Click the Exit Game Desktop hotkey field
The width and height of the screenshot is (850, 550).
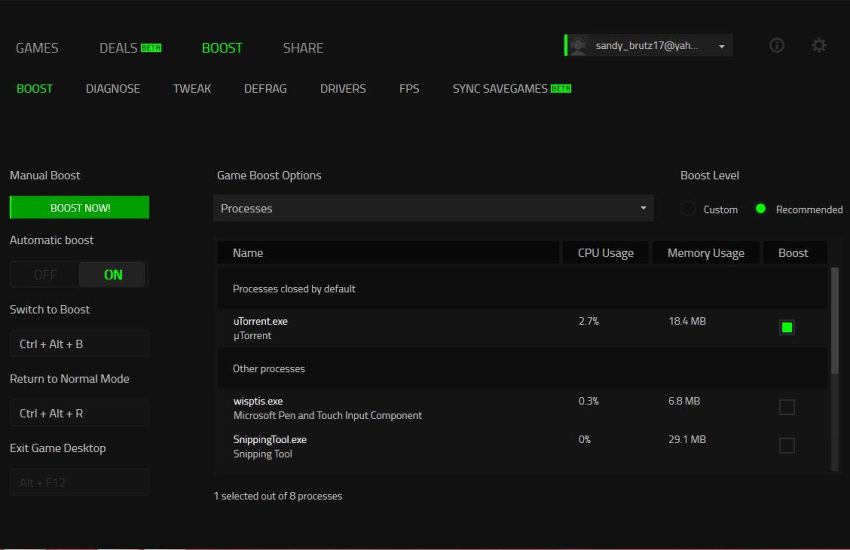(80, 483)
